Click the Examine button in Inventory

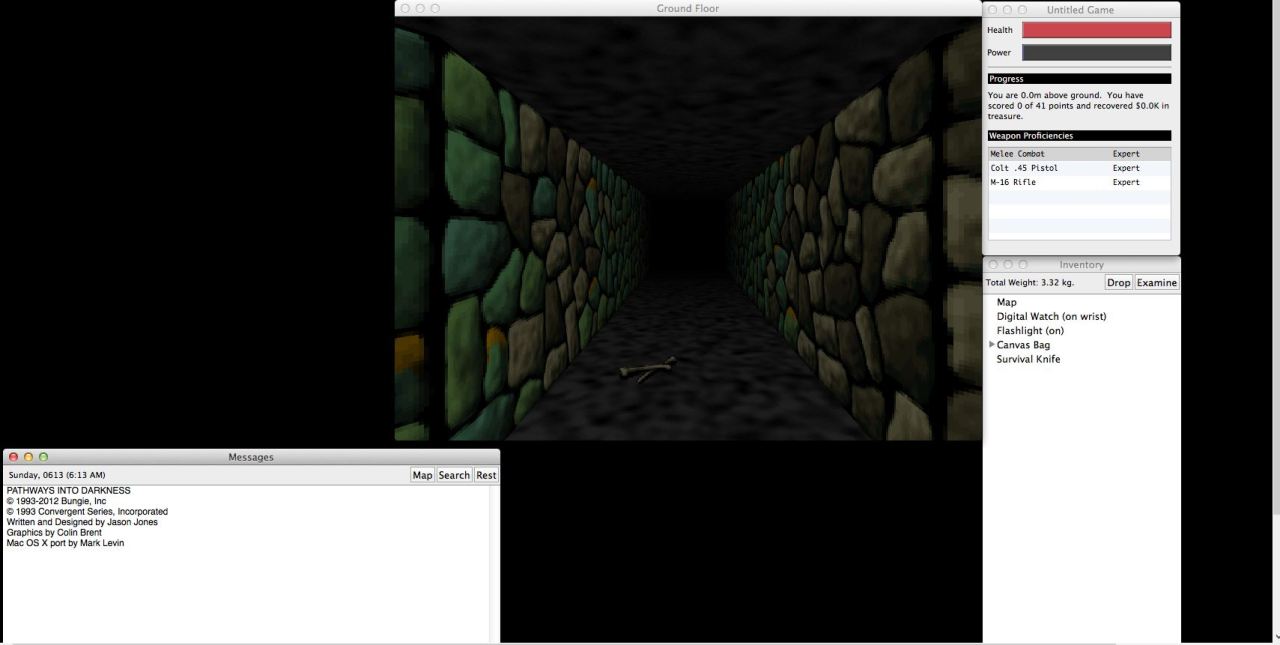(x=1157, y=283)
